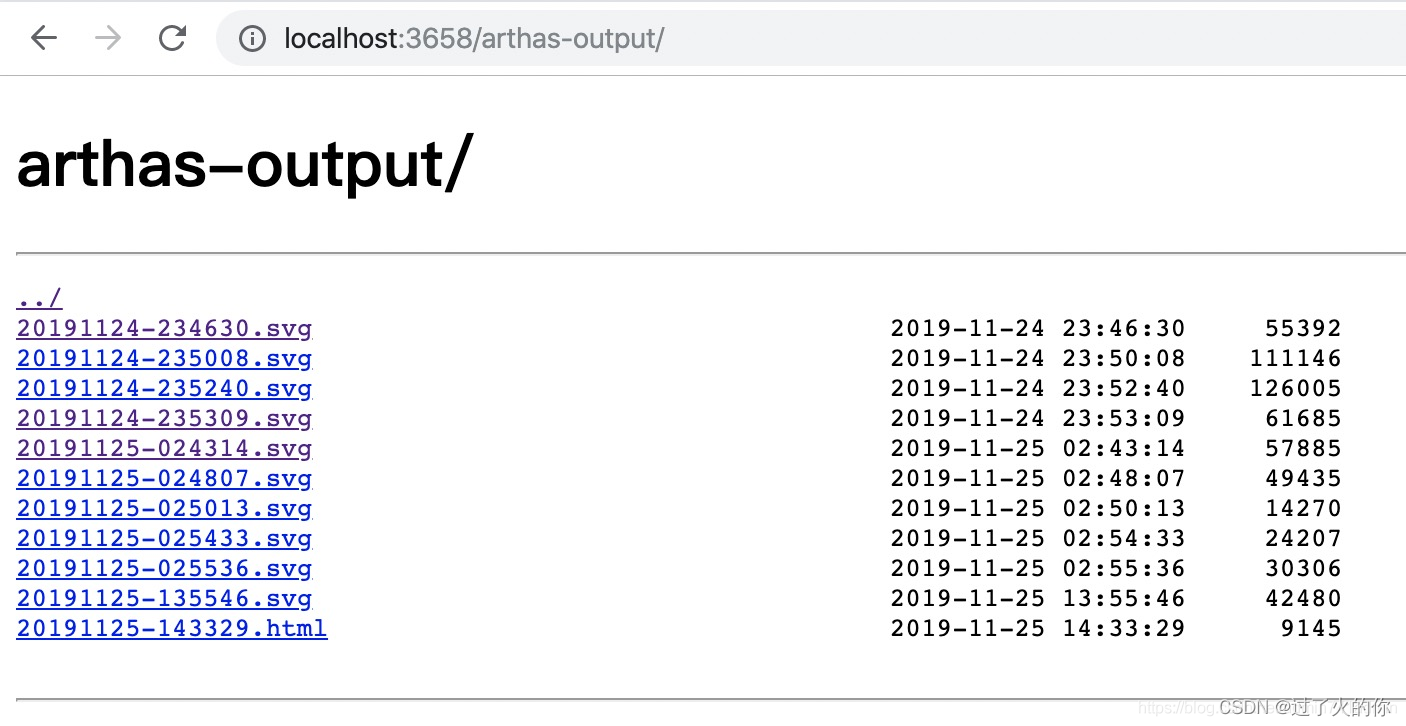Click the 2019-11-25 14:33:29 timestamp text
The height and width of the screenshot is (726, 1406).
(1037, 628)
